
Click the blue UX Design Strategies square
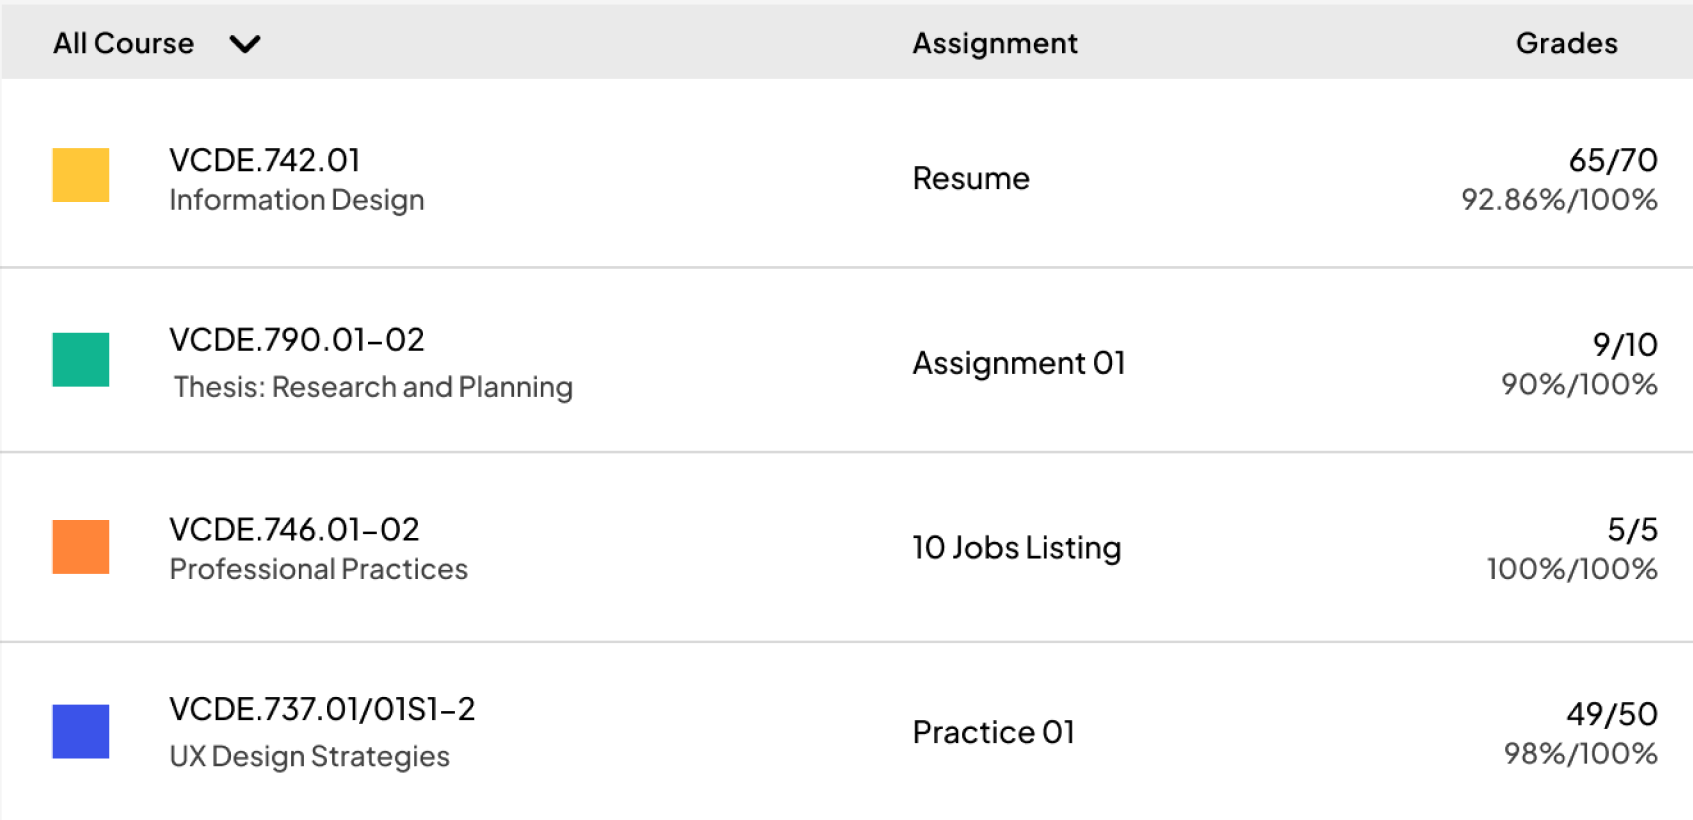coord(81,731)
